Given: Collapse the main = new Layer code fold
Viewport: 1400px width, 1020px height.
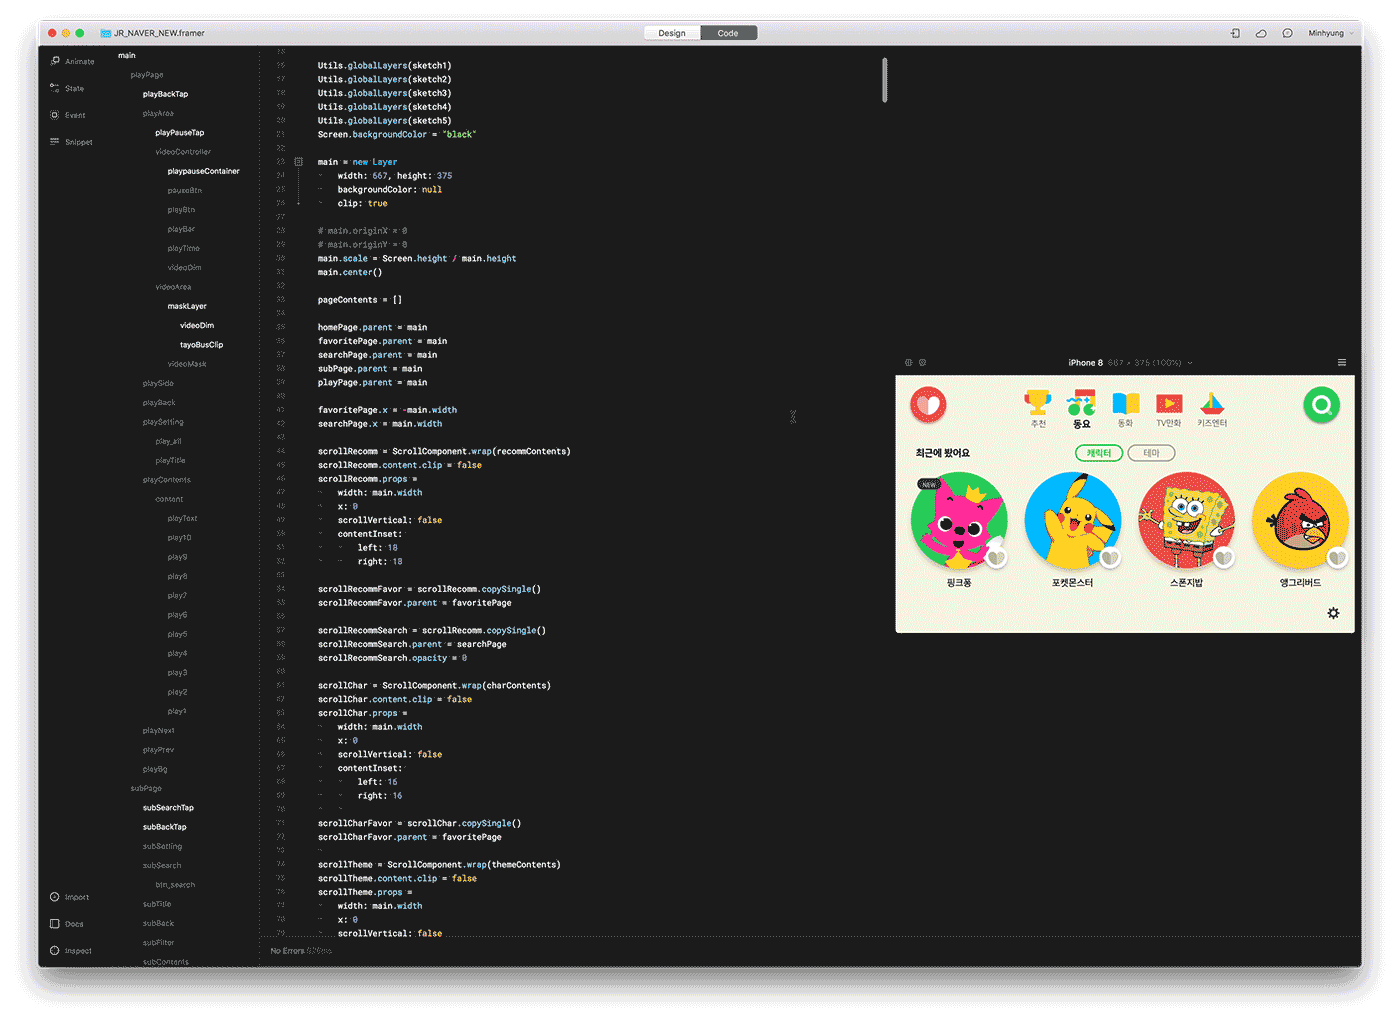Looking at the screenshot, I should (298, 161).
